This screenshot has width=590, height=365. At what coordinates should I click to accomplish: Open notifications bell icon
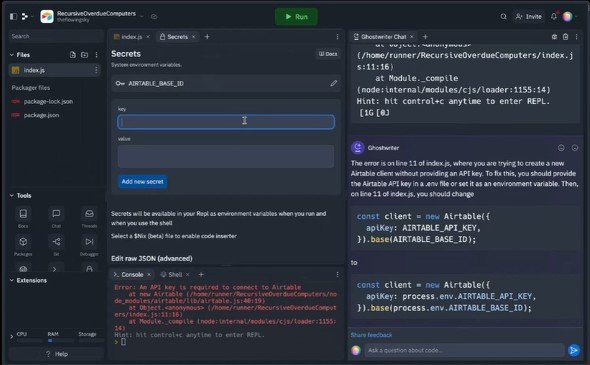(554, 16)
